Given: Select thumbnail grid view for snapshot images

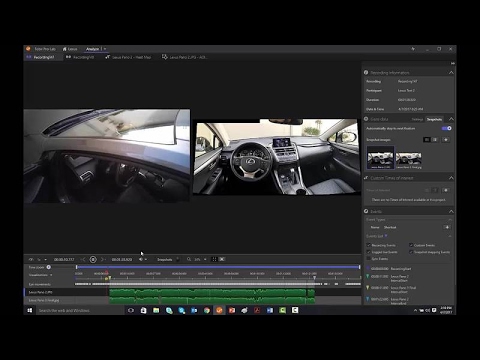Looking at the screenshot, I should click(426, 140).
